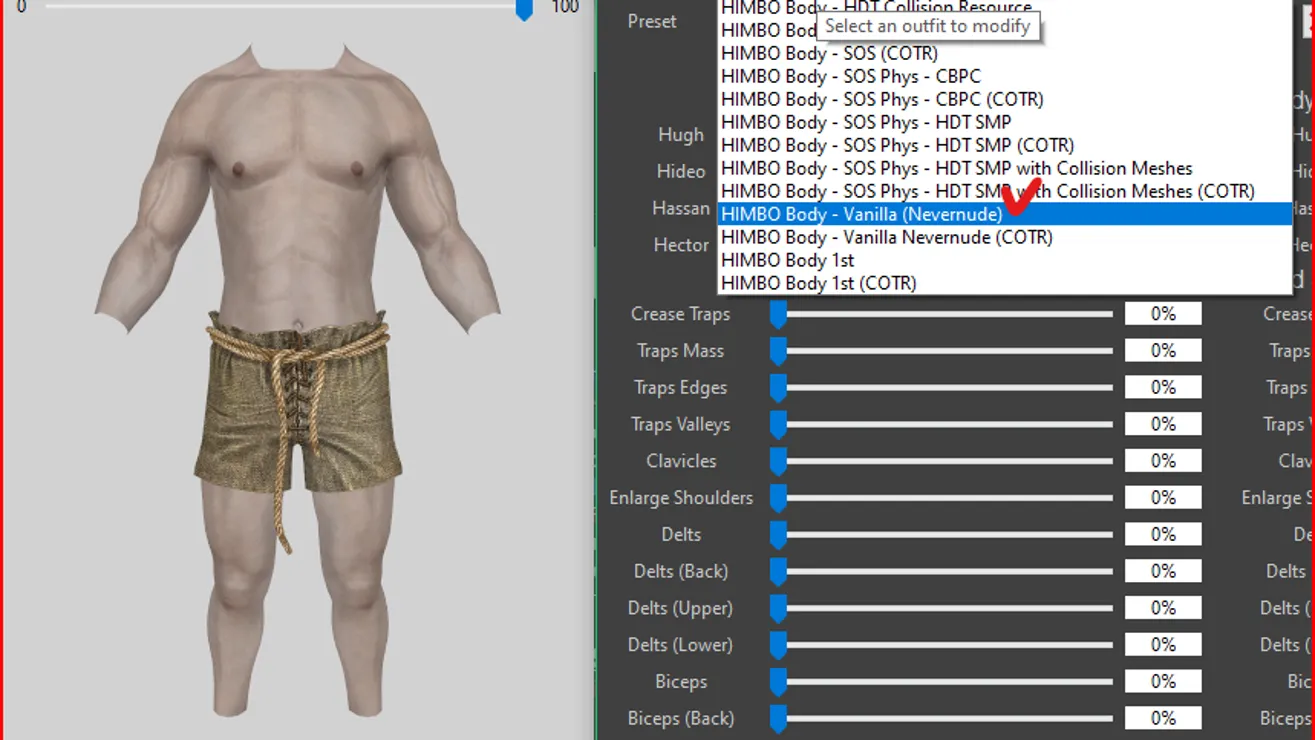Image resolution: width=1315 pixels, height=740 pixels.
Task: Click the Clavicles percentage input field
Action: coord(1162,461)
